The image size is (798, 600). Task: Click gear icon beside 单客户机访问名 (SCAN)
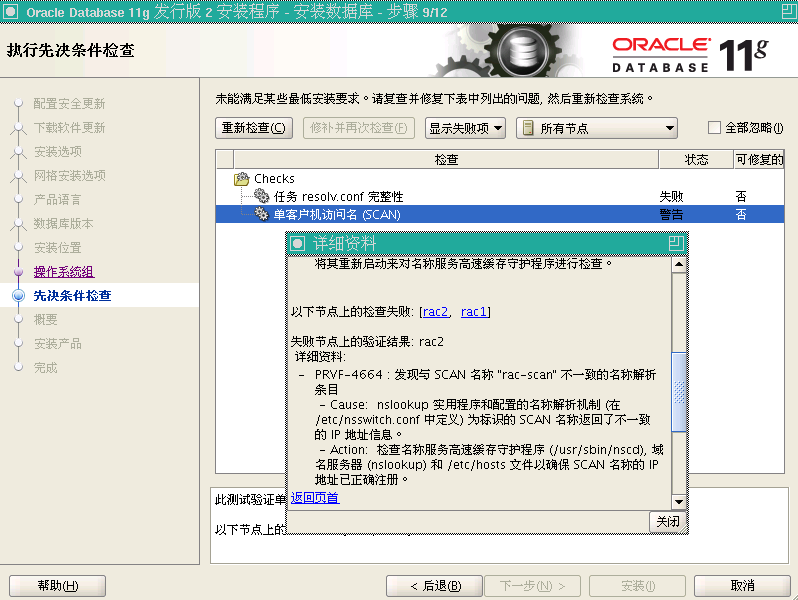click(x=262, y=214)
